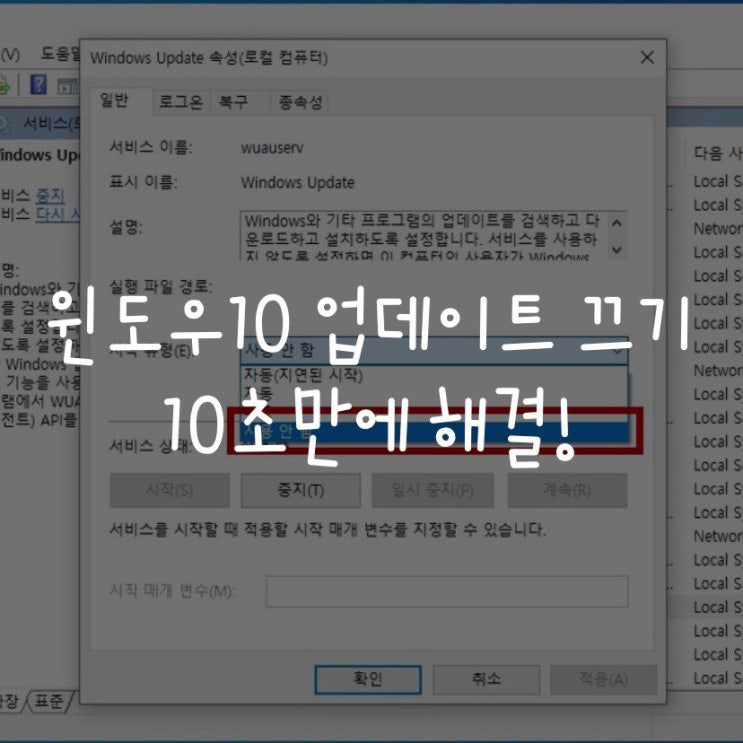Viewport: 743px width, 743px height.
Task: Click the 다음 사 column header
Action: 717,153
